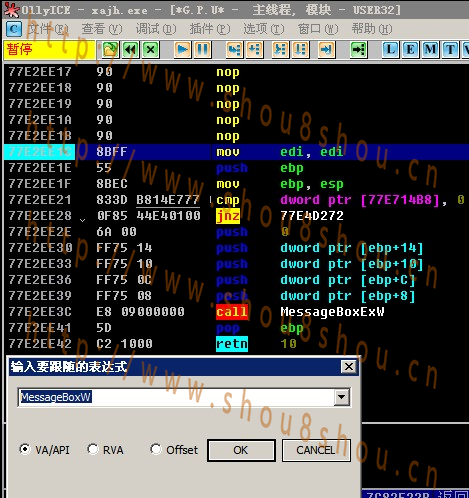This screenshot has height=498, width=469.
Task: Click the green Go to address icon
Action: (359, 50)
